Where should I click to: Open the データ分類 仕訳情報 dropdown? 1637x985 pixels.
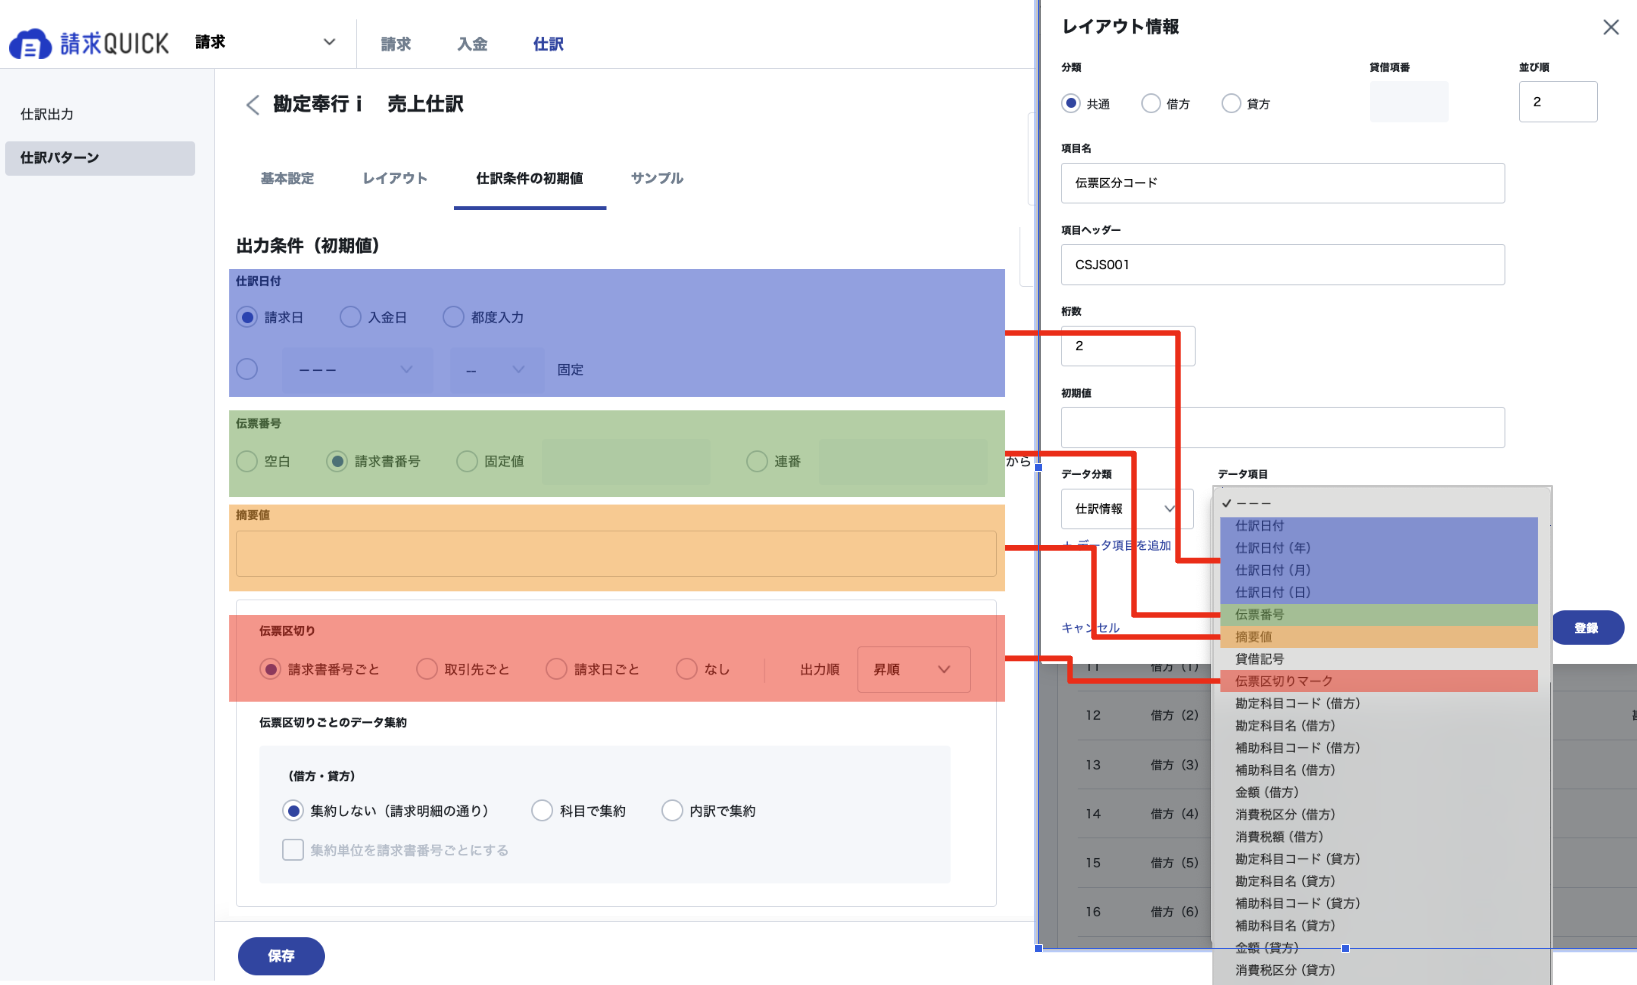pyautogui.click(x=1127, y=509)
